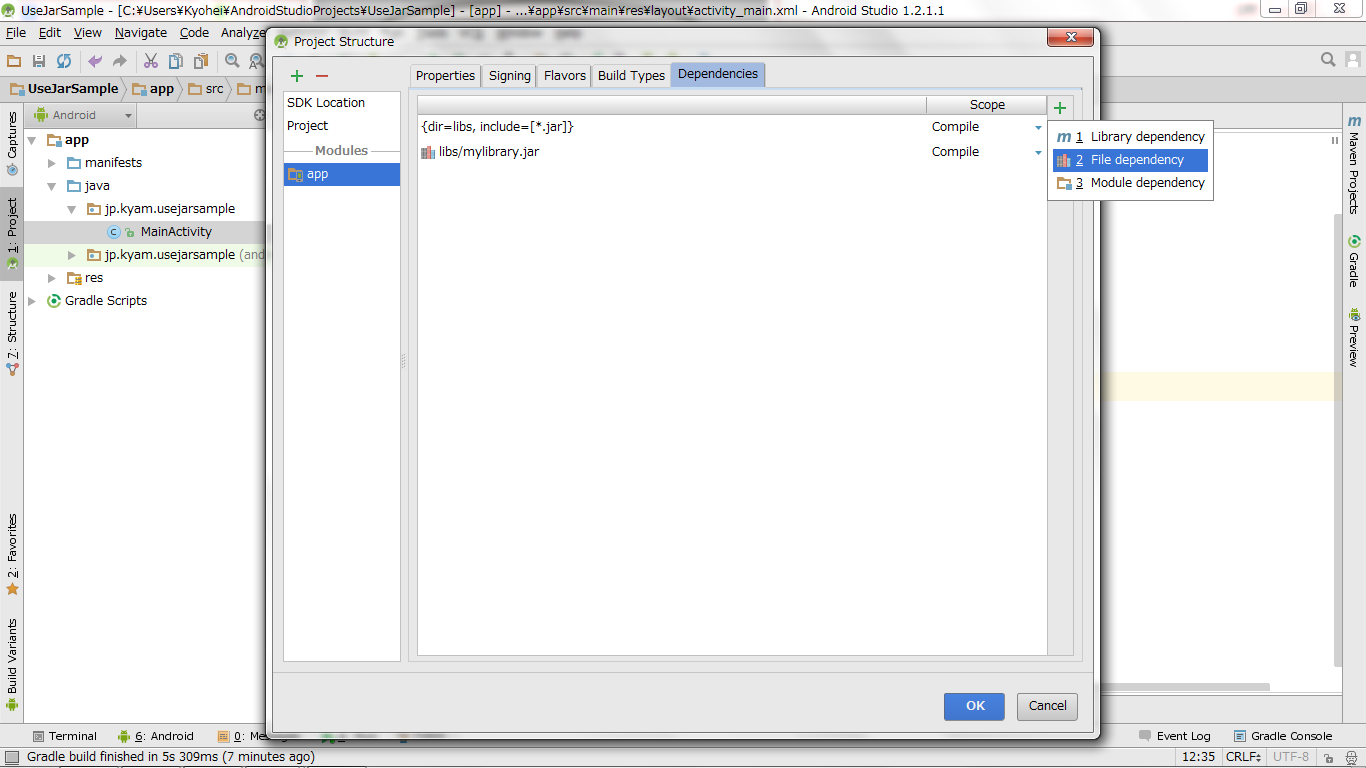Image resolution: width=1366 pixels, height=768 pixels.
Task: Click OK in Project Structure dialog
Action: click(976, 706)
